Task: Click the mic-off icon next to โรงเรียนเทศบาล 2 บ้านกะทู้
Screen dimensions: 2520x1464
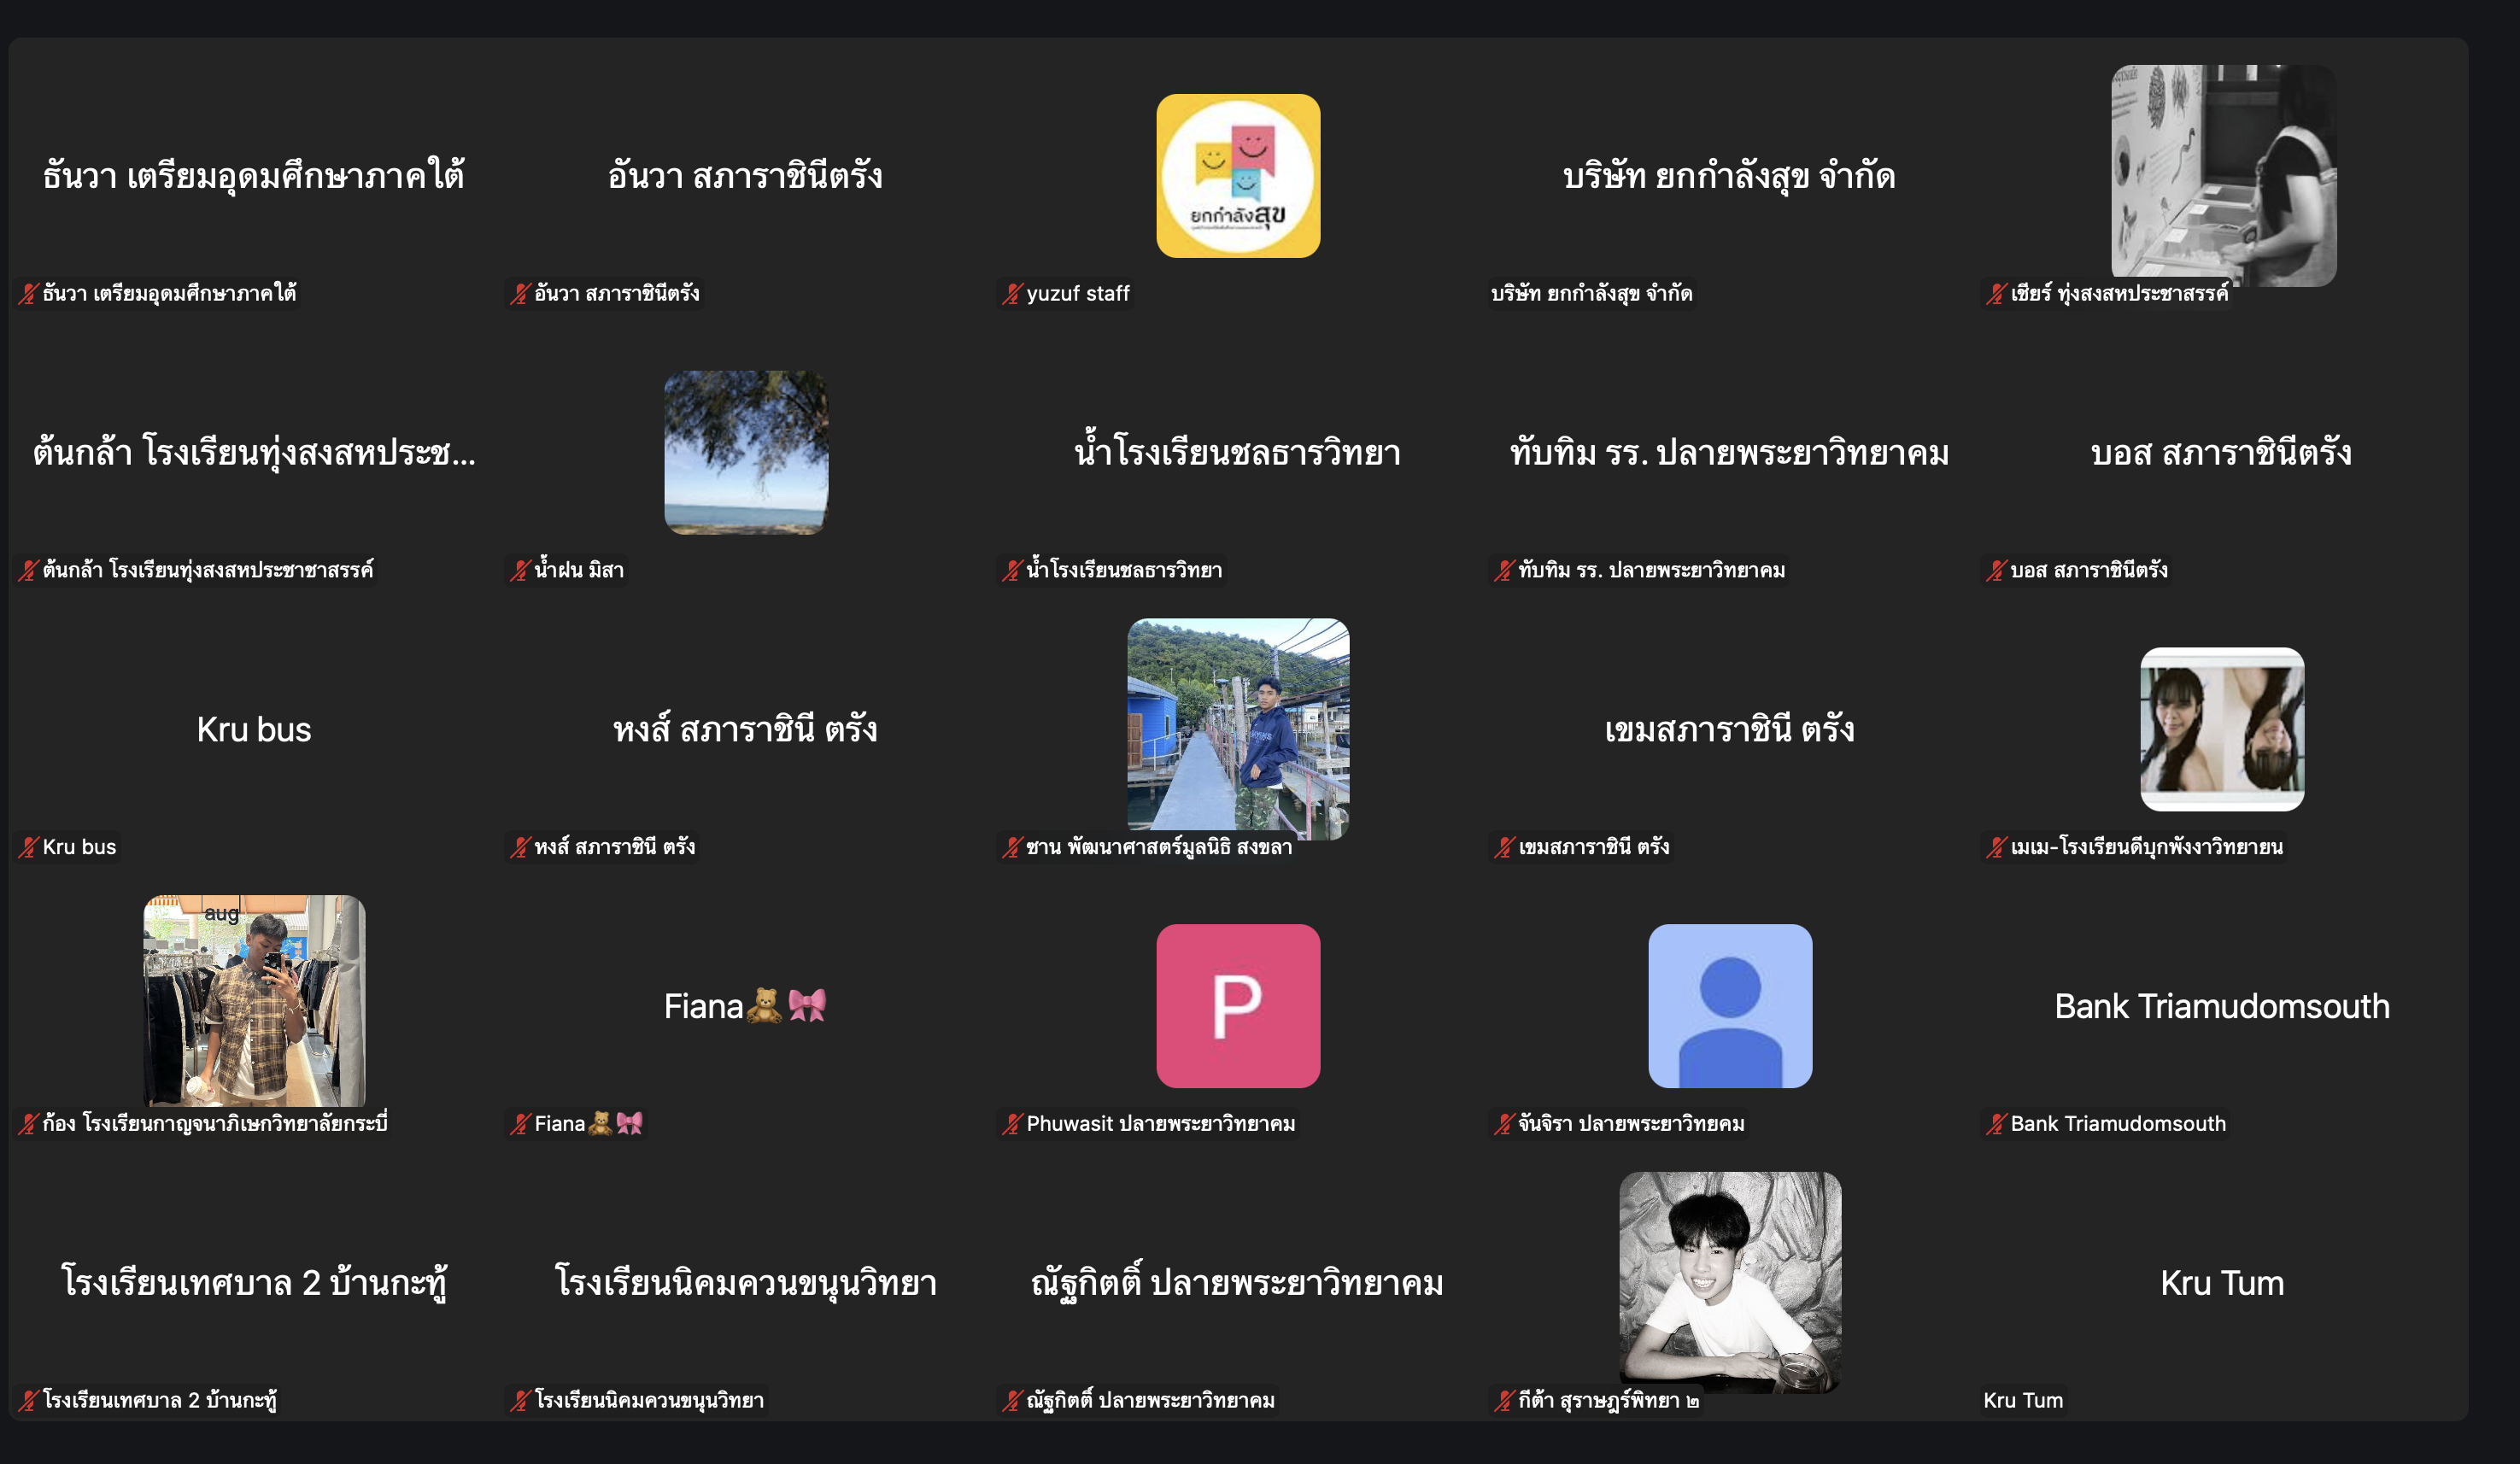Action: pos(28,1400)
